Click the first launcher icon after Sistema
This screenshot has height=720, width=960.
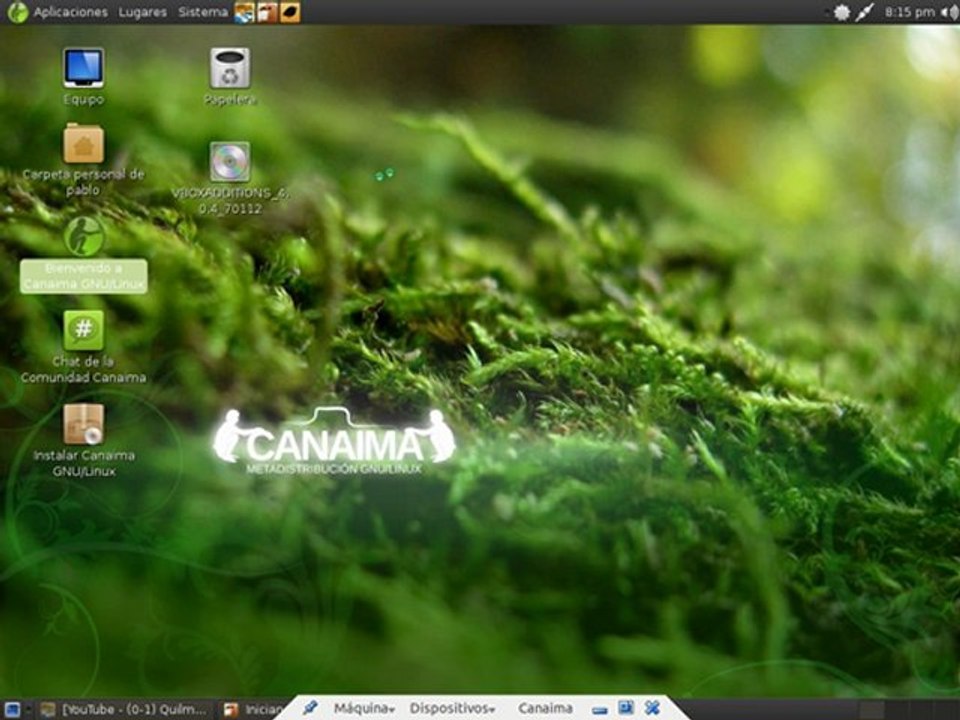[x=244, y=12]
